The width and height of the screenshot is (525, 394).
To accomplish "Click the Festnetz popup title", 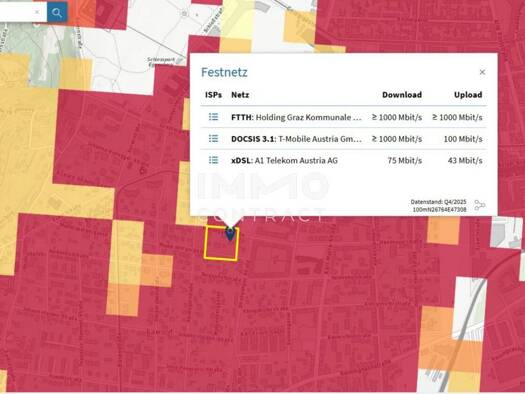I will pyautogui.click(x=224, y=72).
